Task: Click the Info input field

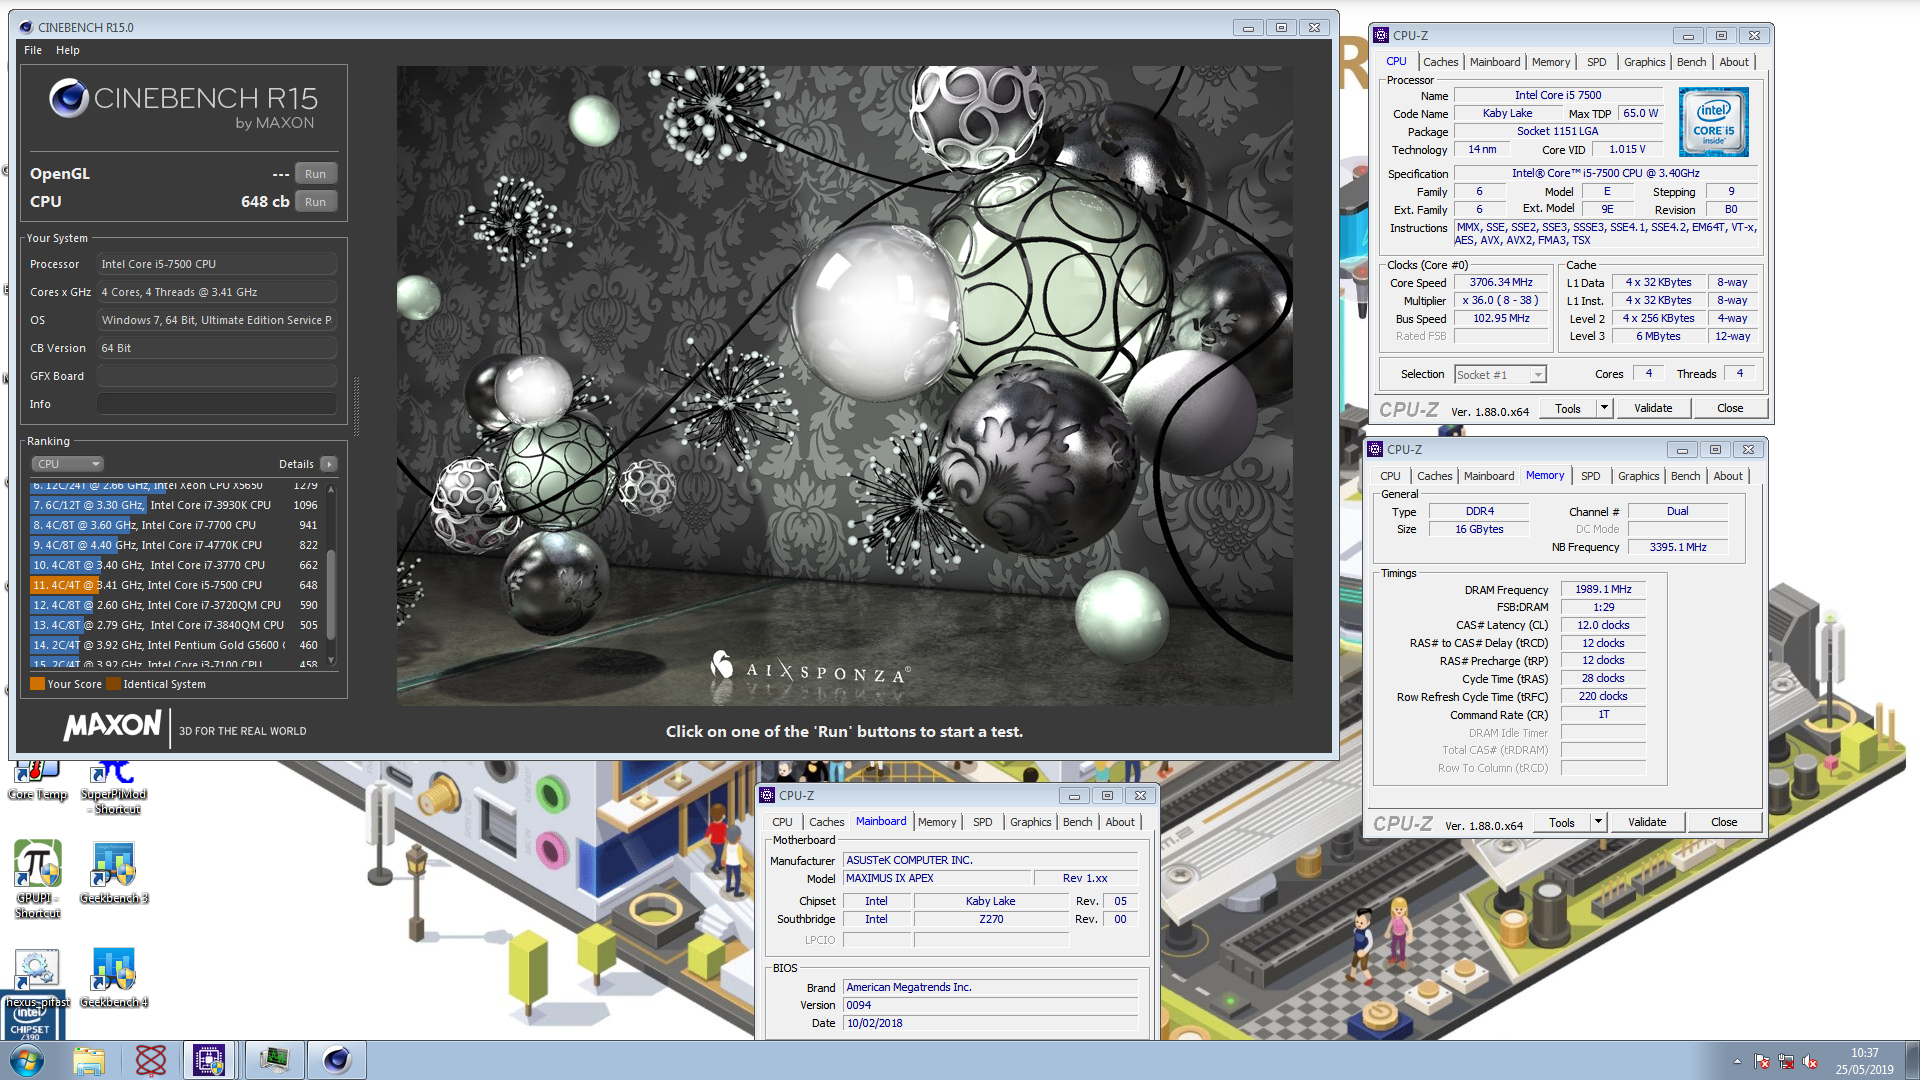Action: click(x=216, y=404)
